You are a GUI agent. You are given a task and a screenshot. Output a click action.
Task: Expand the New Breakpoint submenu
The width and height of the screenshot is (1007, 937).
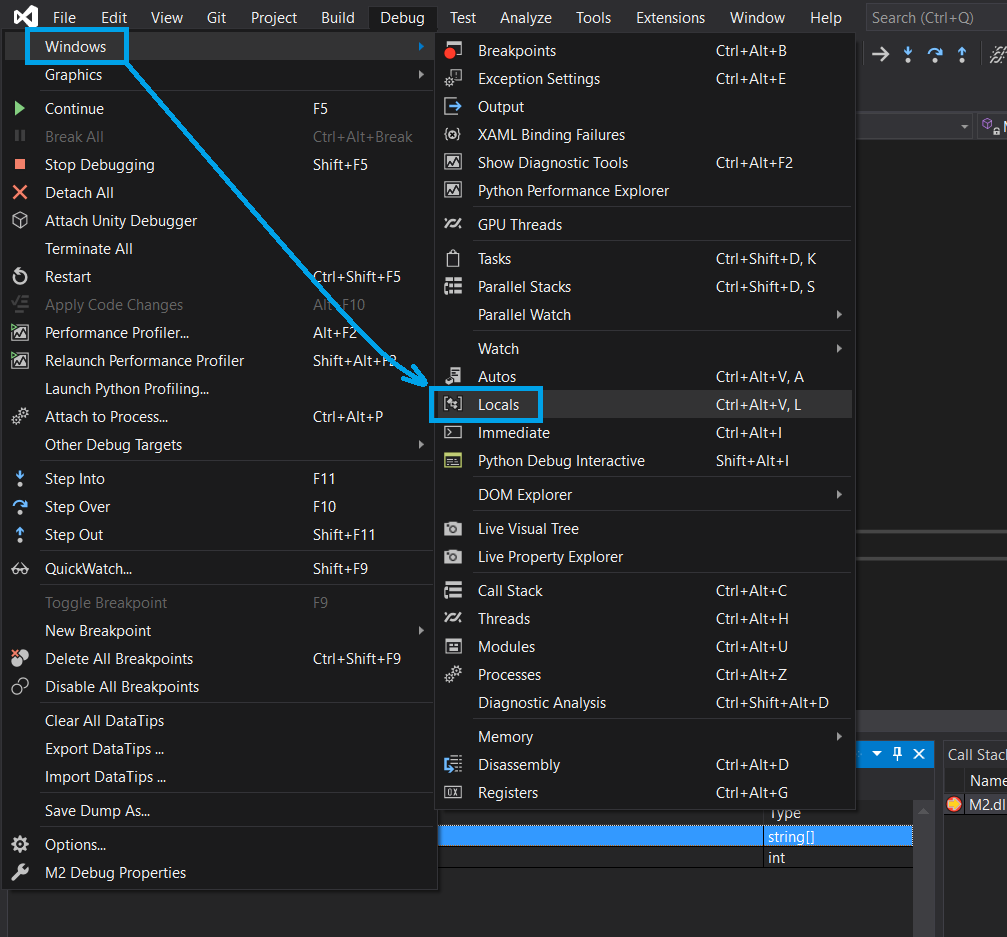421,631
